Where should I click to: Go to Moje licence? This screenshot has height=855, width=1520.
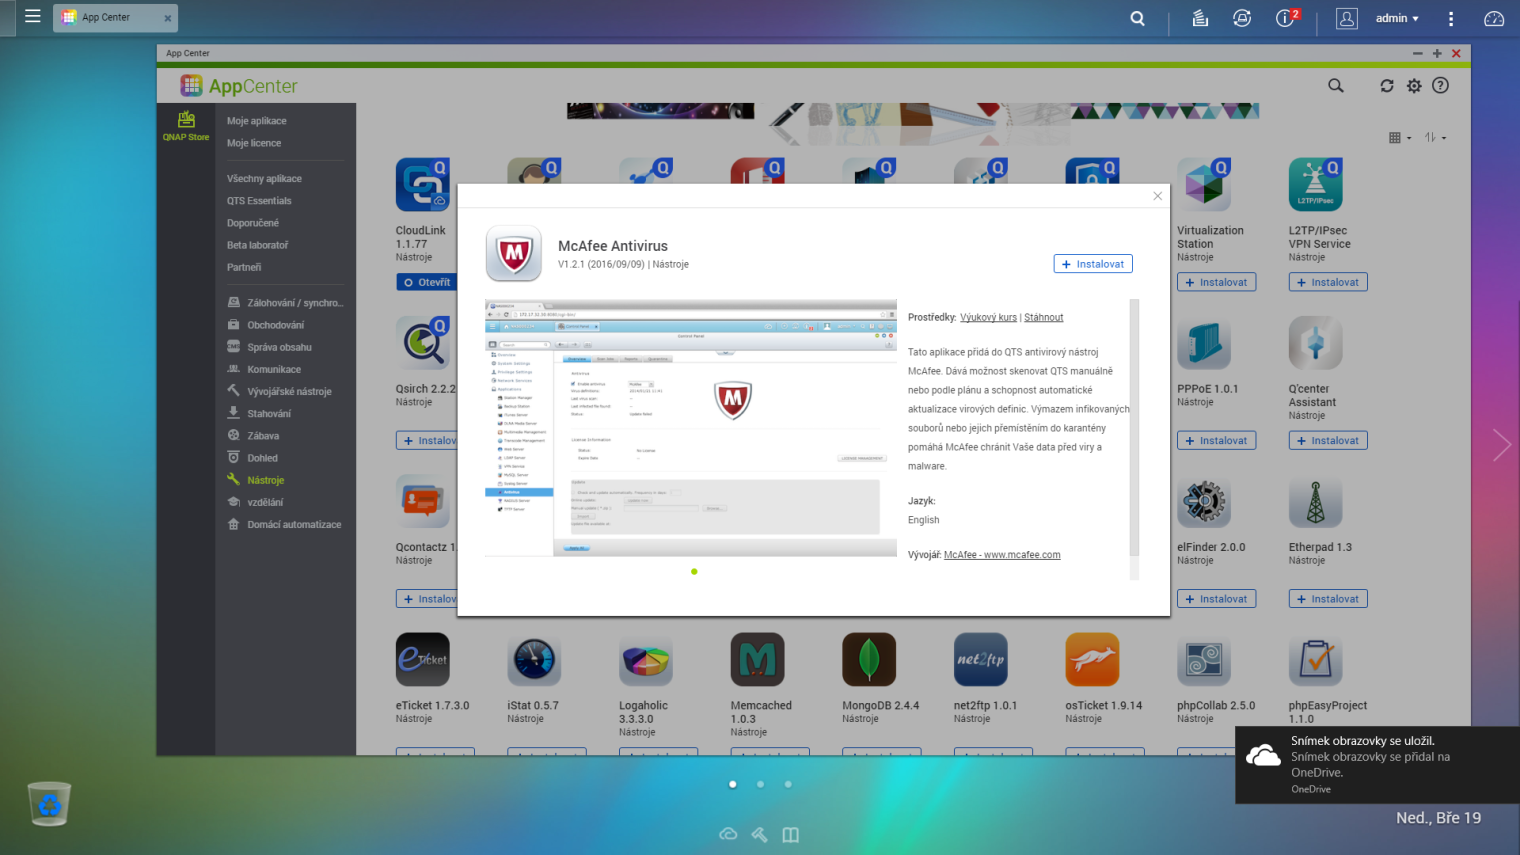point(254,143)
